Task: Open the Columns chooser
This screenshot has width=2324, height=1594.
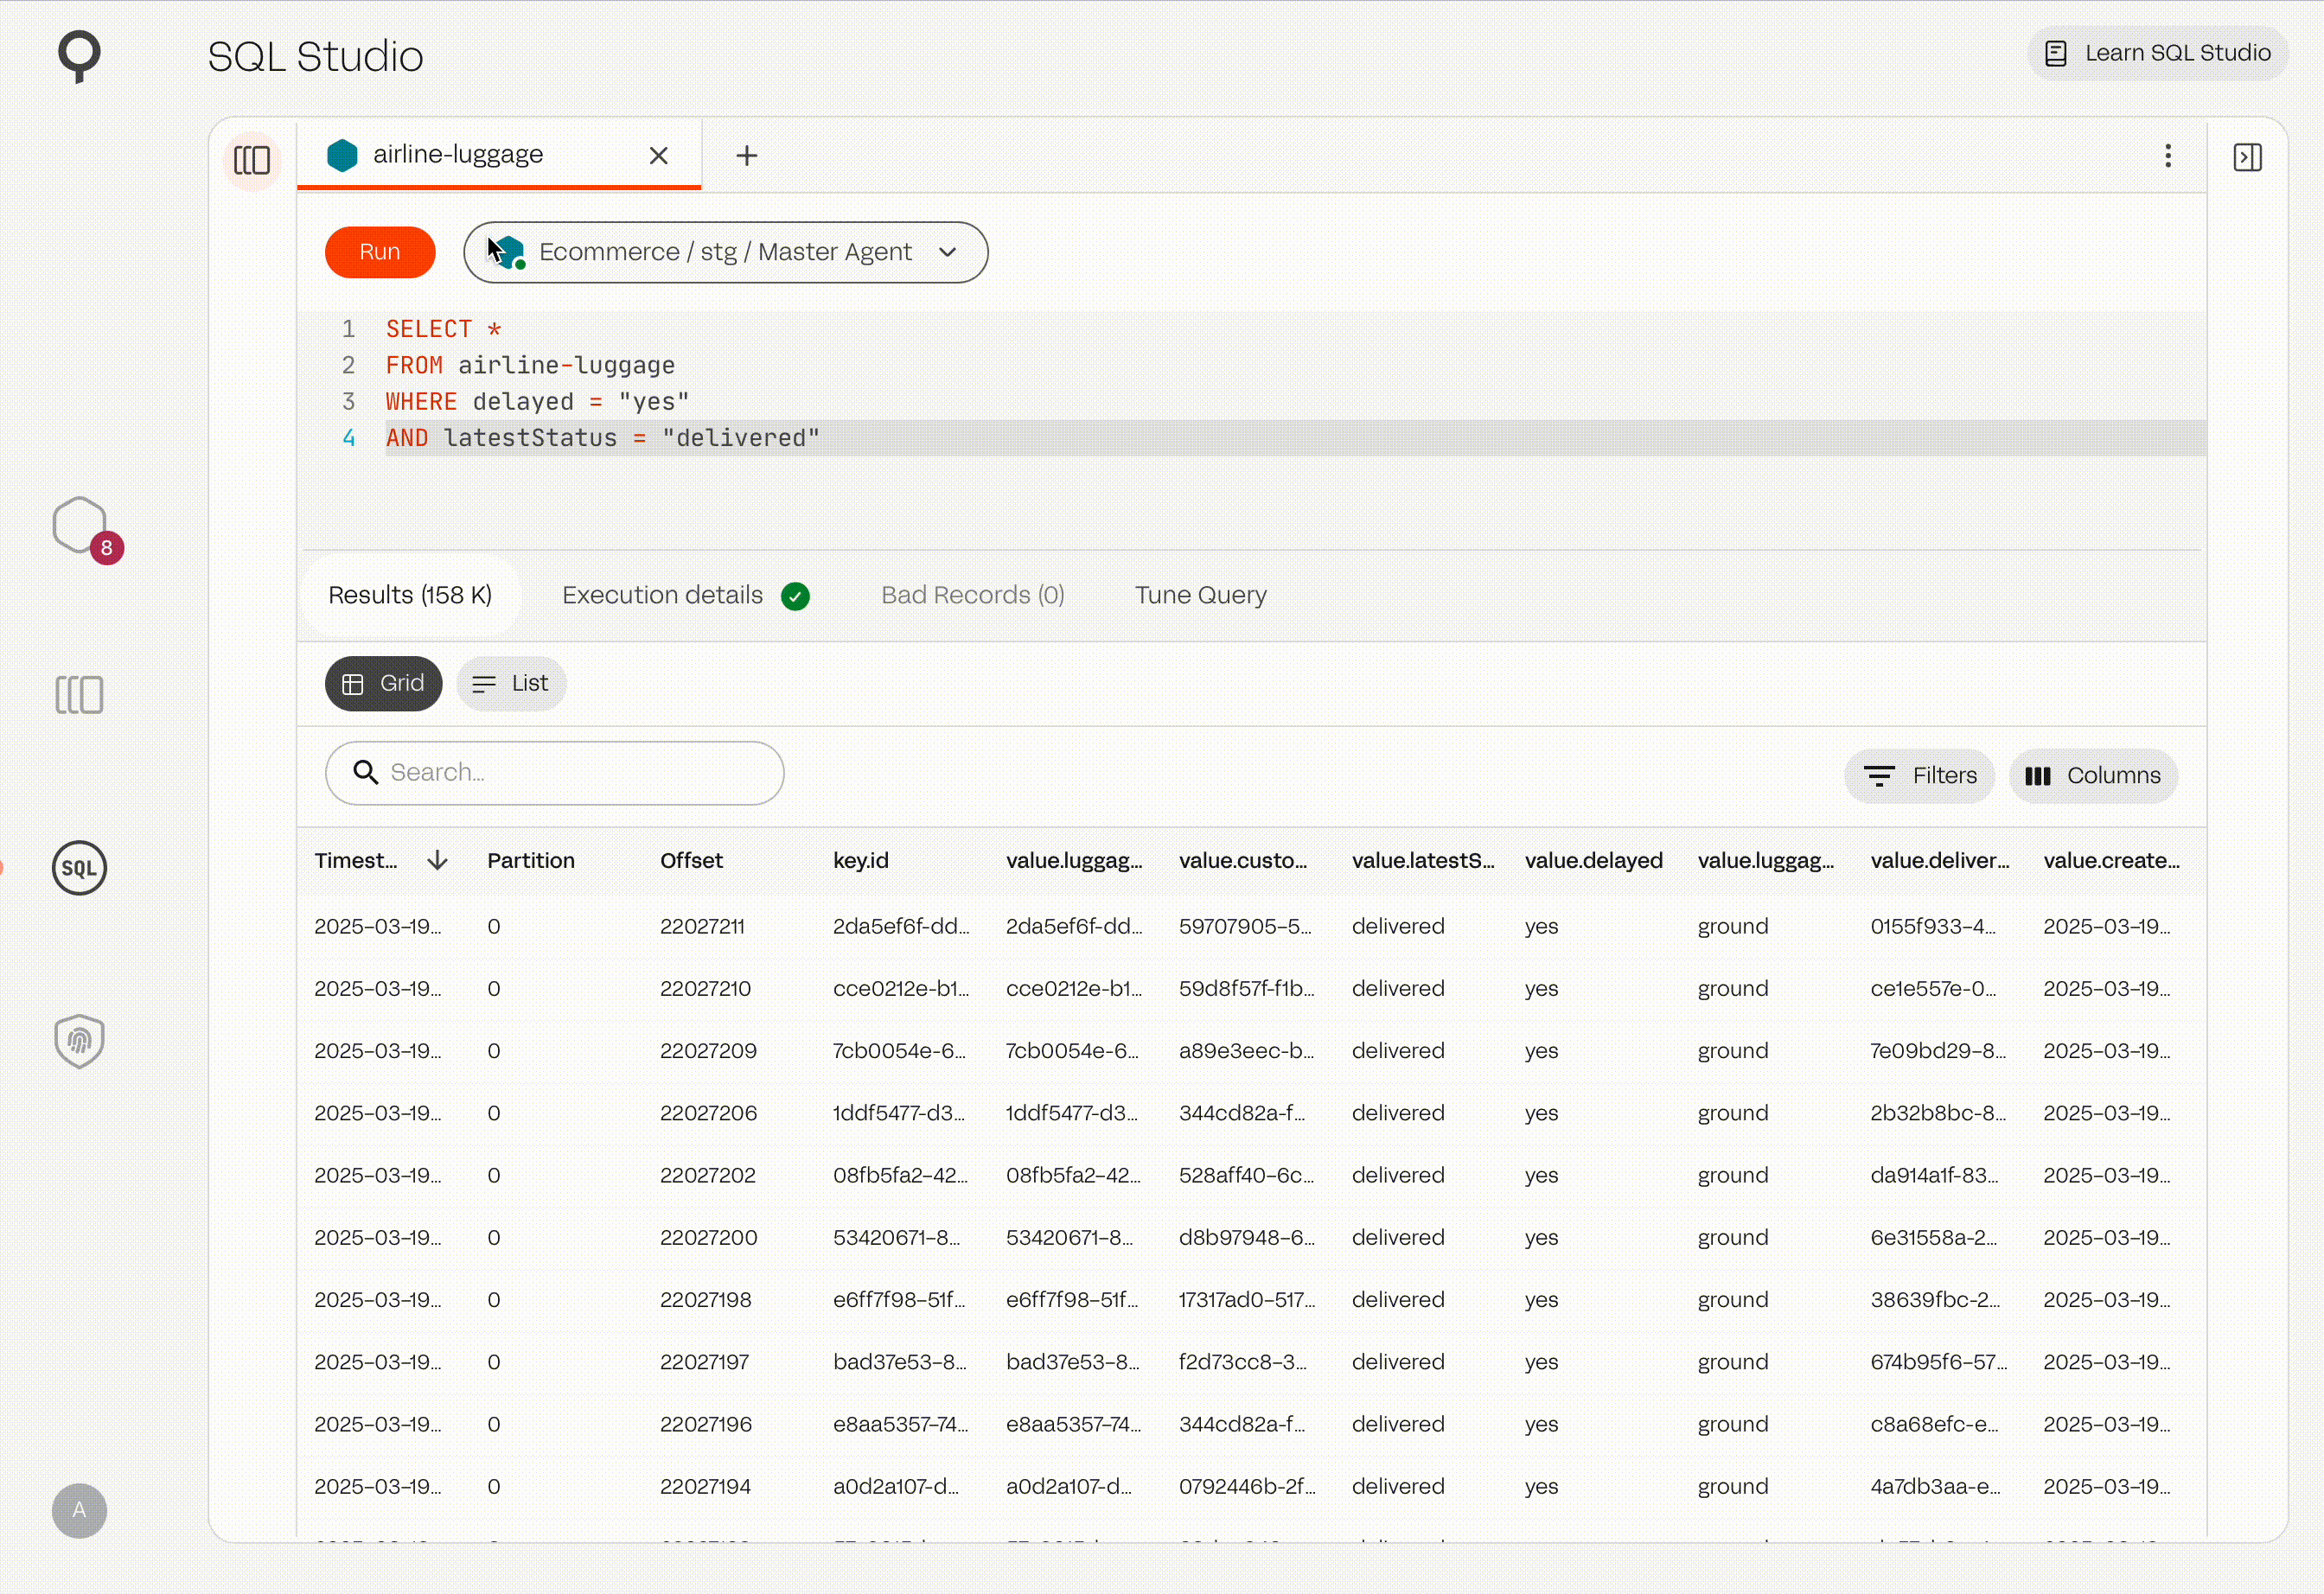Action: [x=2092, y=775]
